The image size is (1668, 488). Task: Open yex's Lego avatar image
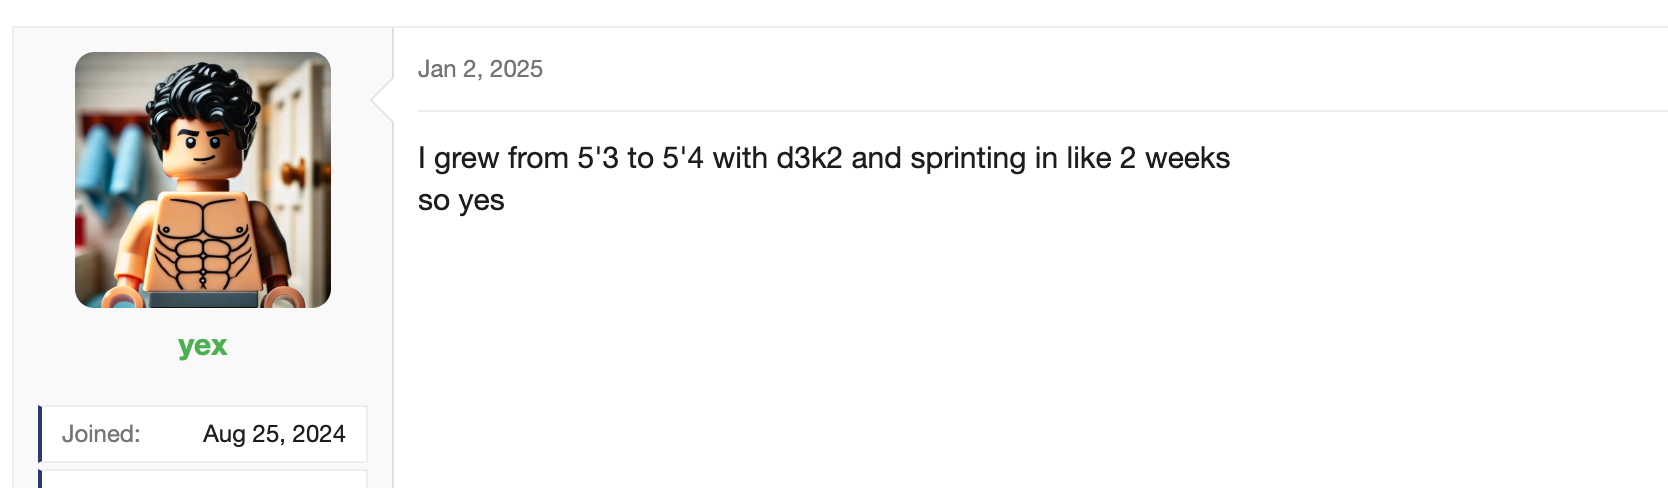pyautogui.click(x=203, y=180)
